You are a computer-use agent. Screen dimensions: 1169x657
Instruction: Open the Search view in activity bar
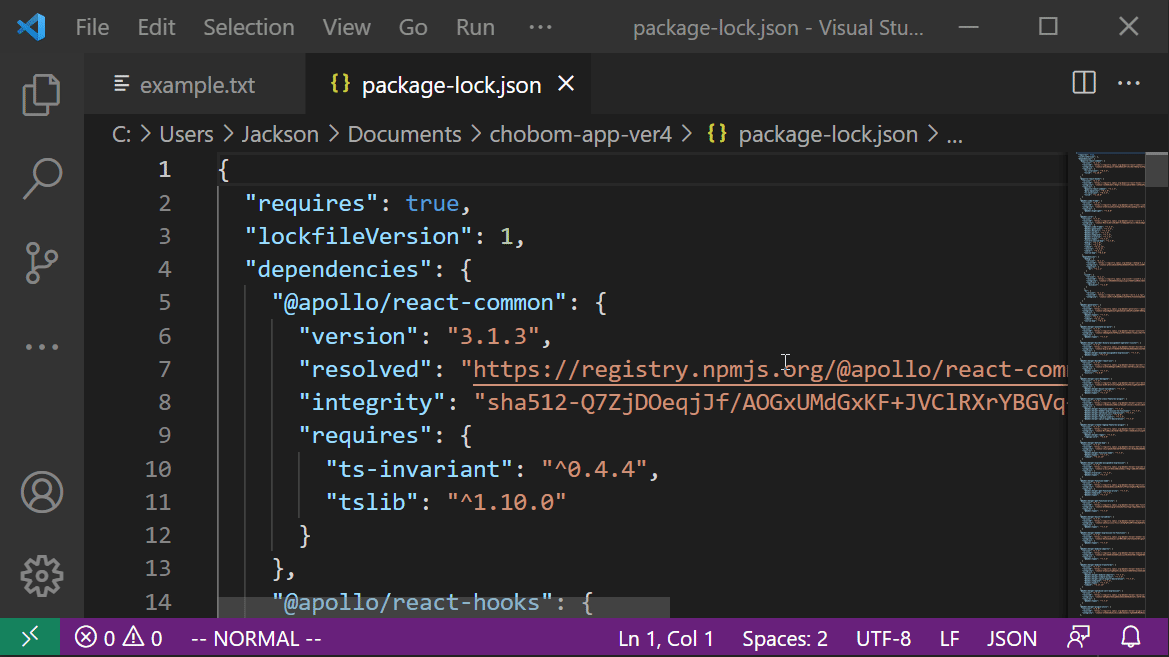(42, 178)
